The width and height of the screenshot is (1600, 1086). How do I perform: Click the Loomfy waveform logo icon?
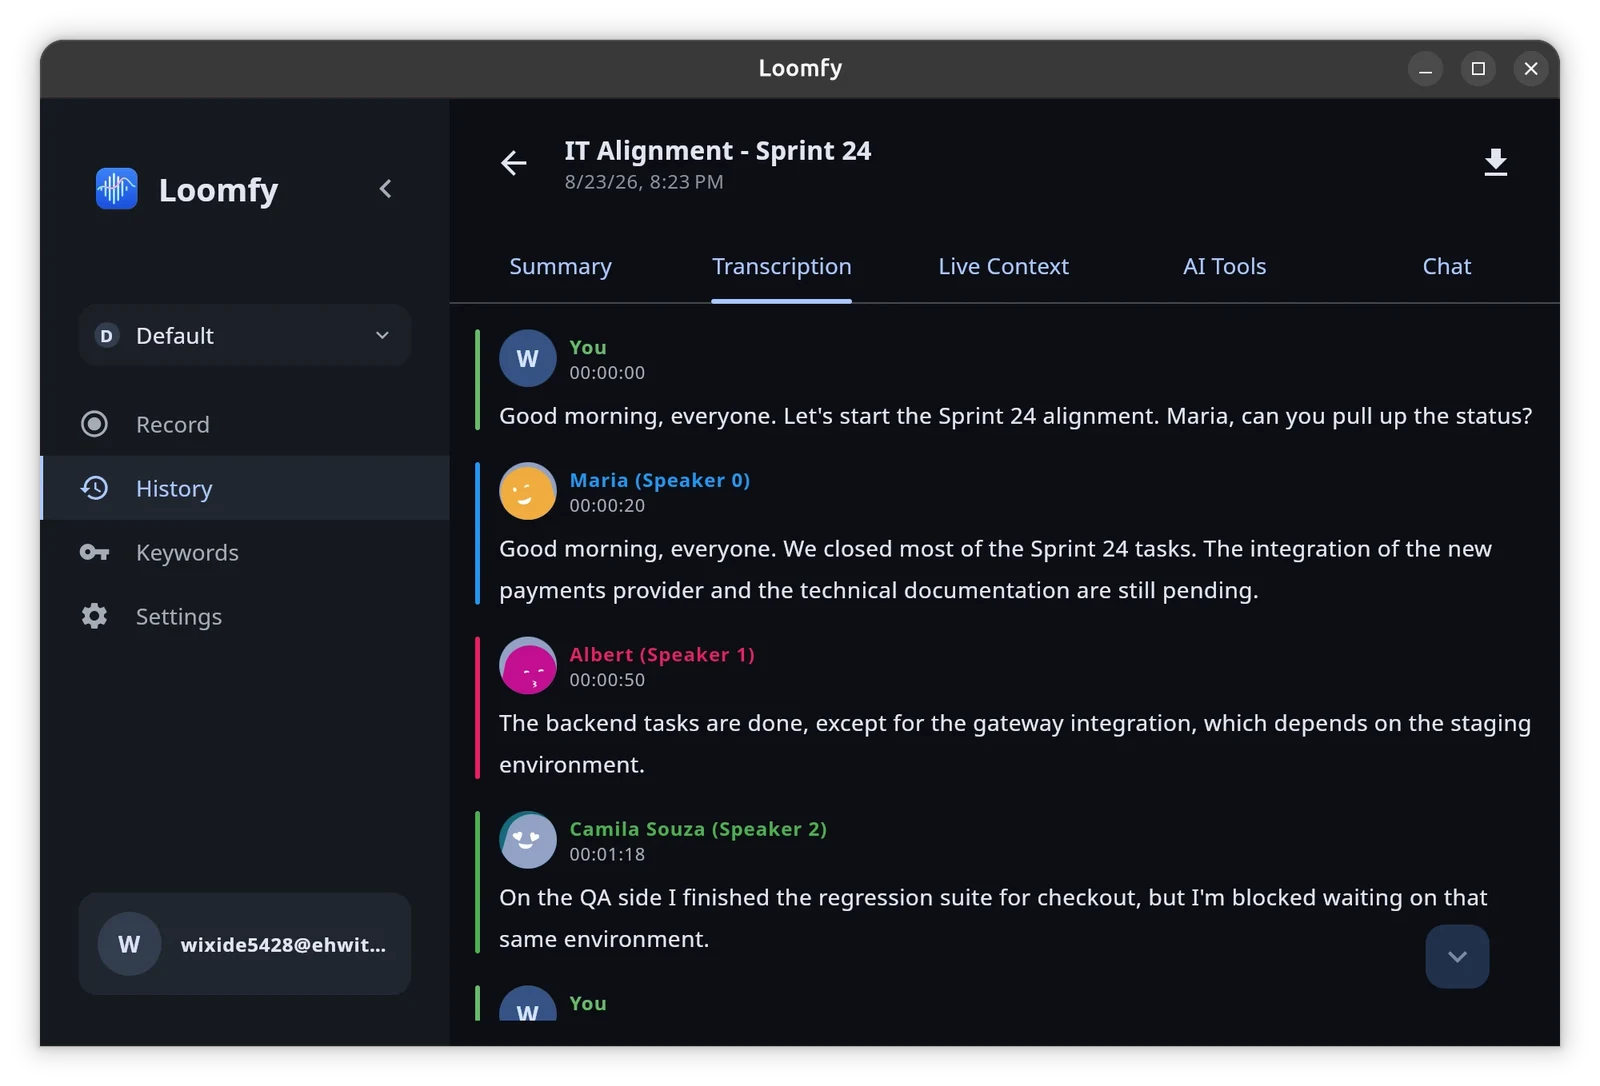pyautogui.click(x=116, y=188)
